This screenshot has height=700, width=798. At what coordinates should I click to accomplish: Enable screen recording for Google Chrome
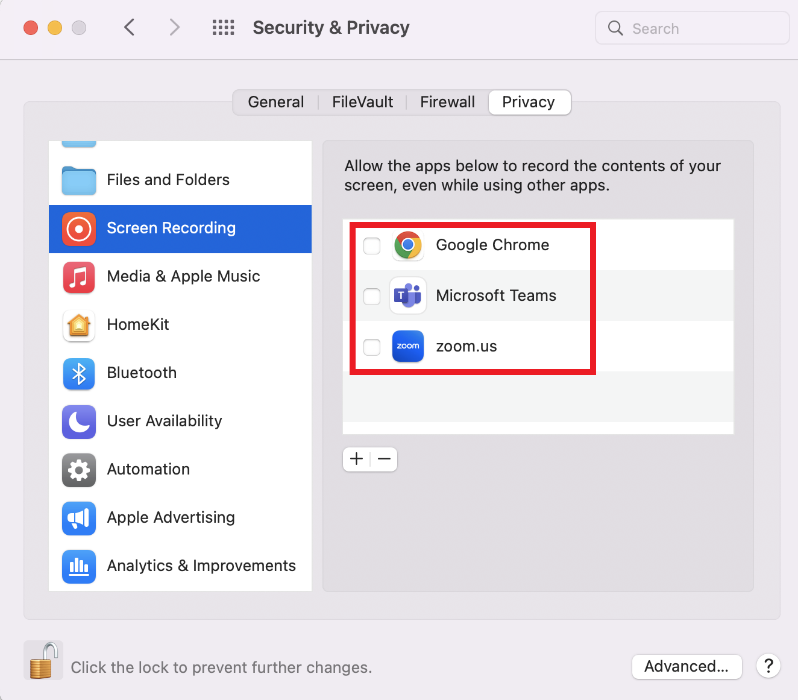pos(372,246)
